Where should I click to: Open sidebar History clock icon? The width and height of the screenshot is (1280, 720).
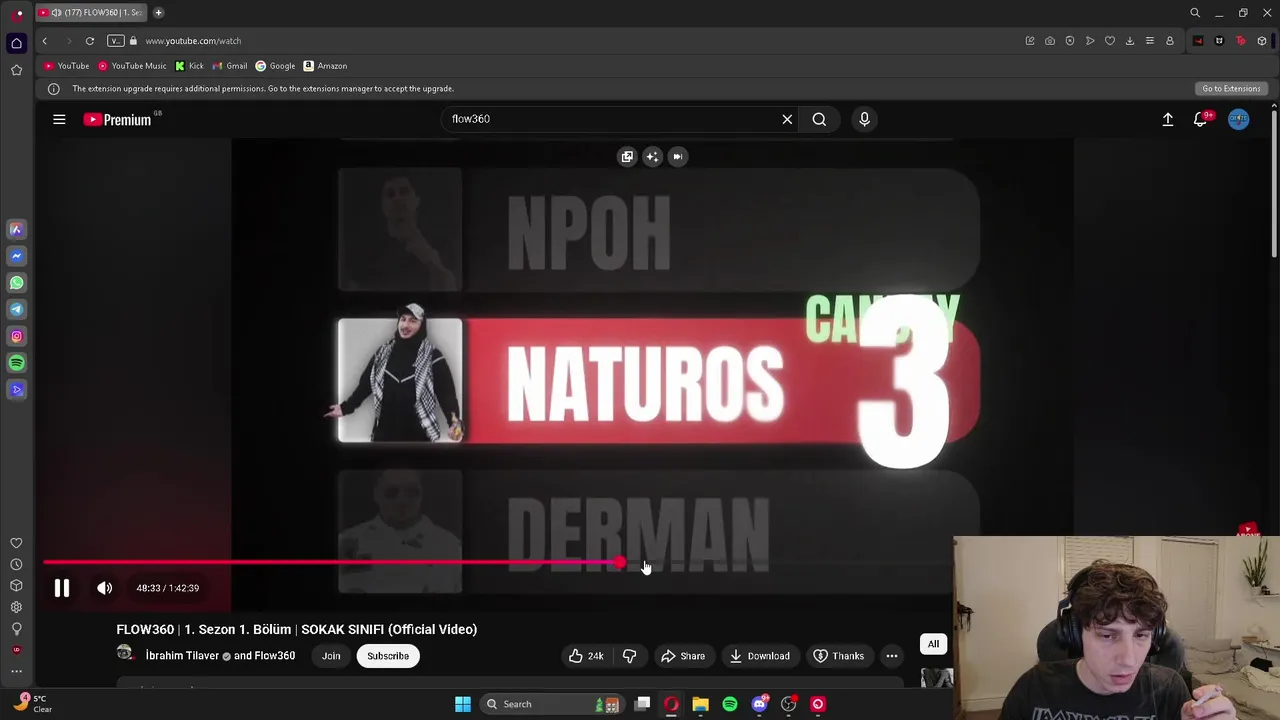click(x=16, y=564)
